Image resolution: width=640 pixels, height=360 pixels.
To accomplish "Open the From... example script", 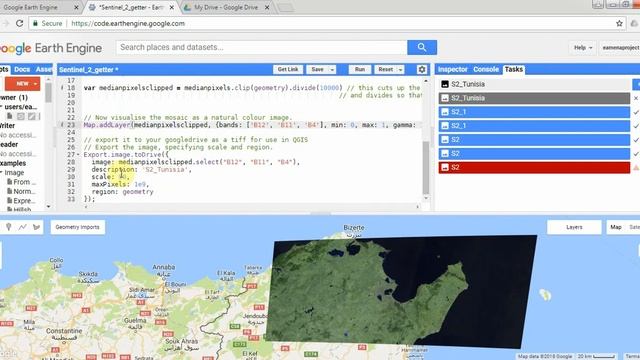I will click(x=22, y=182).
